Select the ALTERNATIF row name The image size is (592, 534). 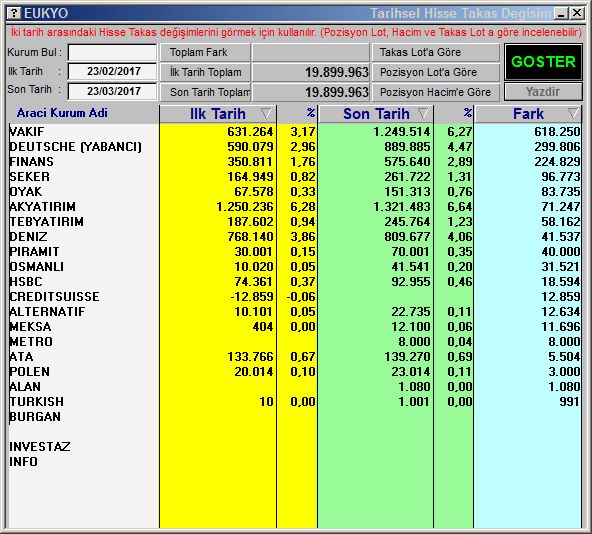point(48,312)
